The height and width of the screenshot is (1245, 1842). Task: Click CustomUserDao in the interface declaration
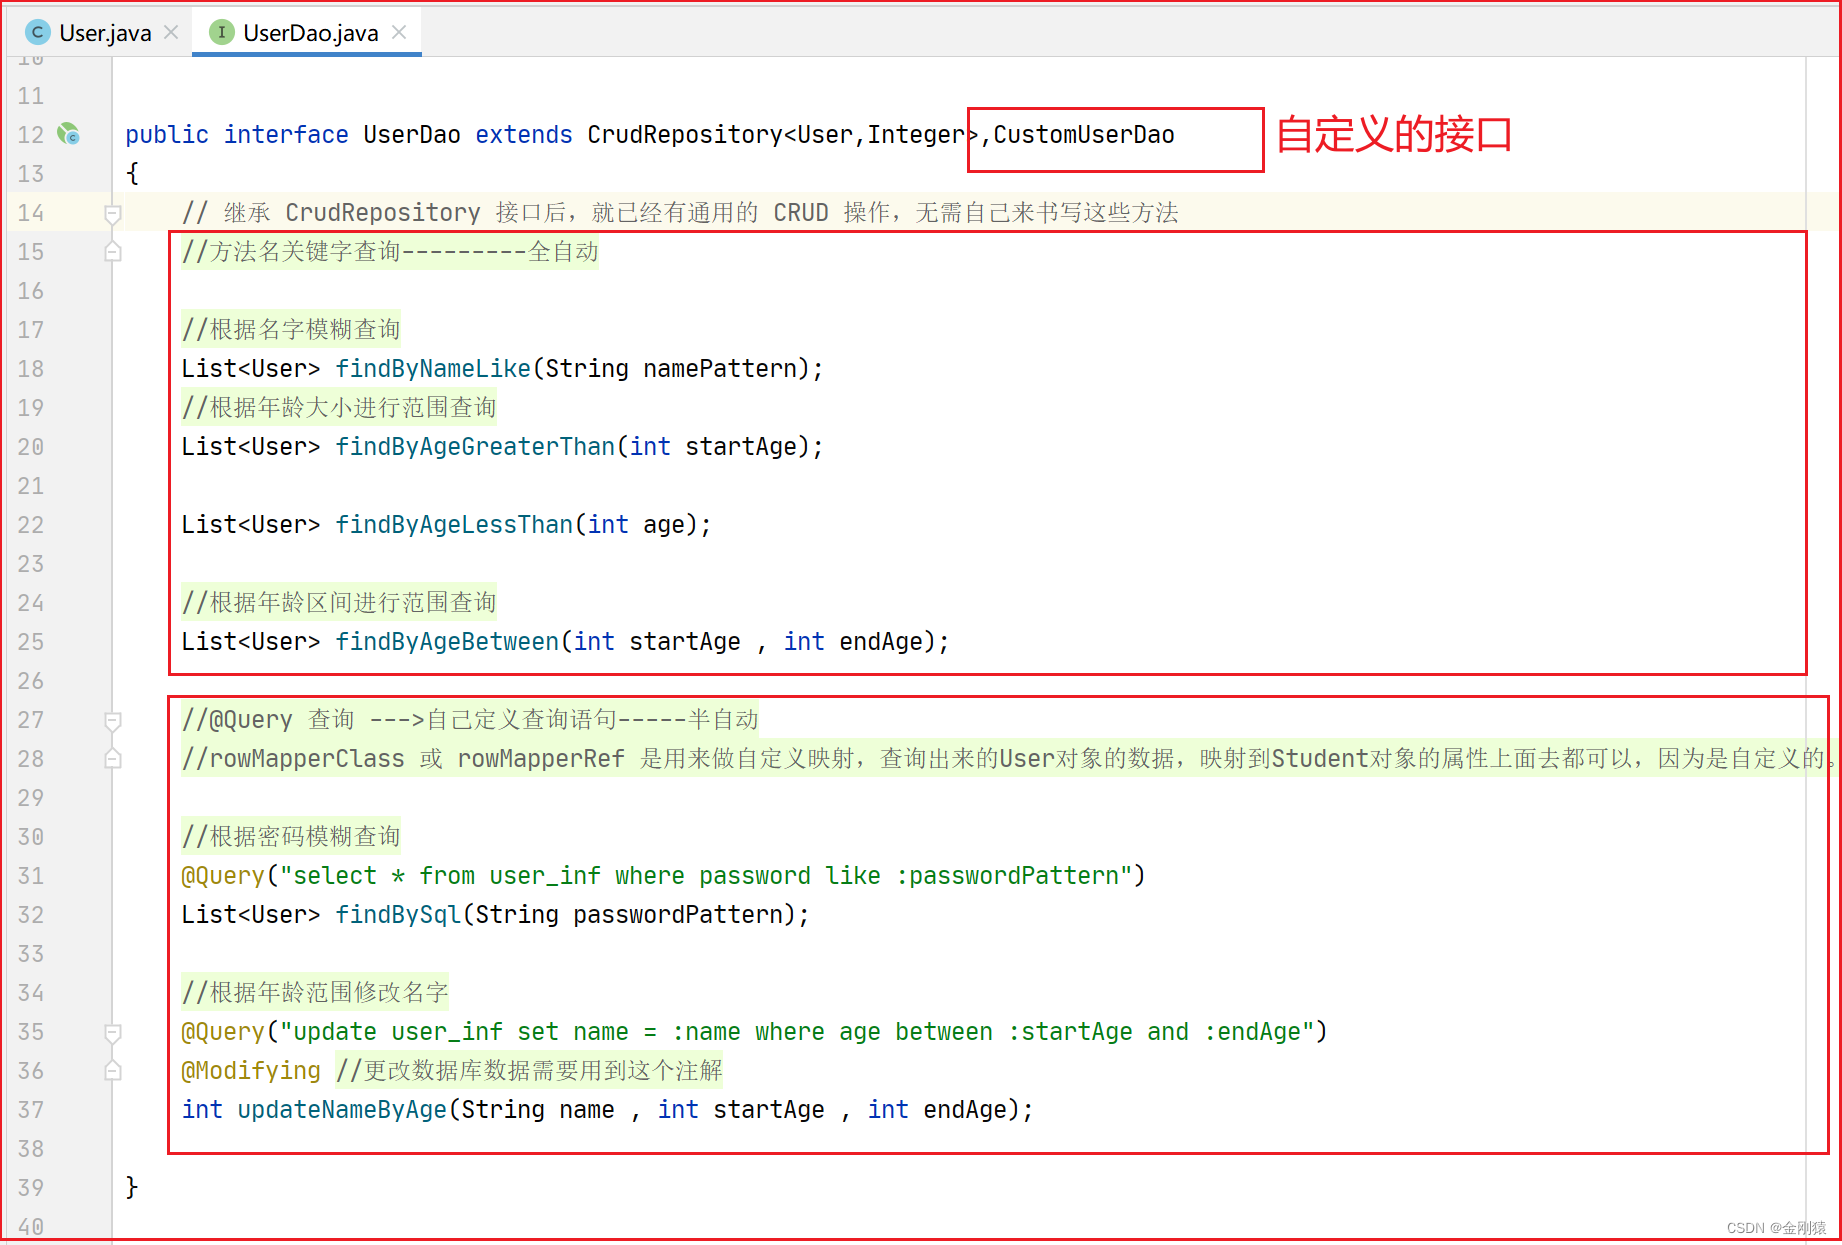(1084, 135)
